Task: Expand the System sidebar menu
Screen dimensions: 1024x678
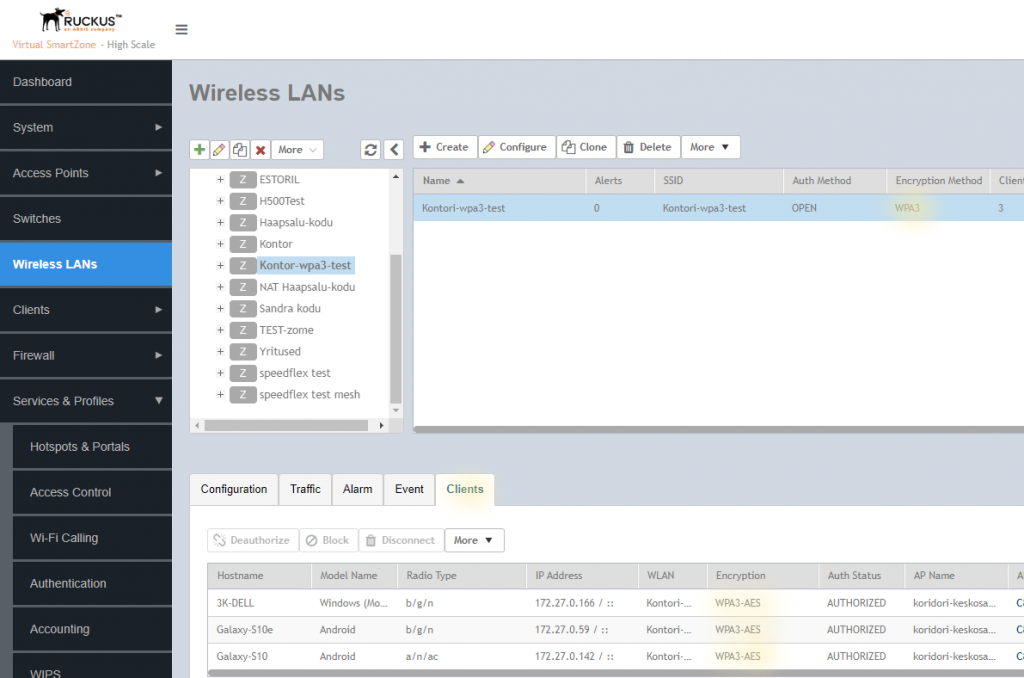Action: point(85,128)
